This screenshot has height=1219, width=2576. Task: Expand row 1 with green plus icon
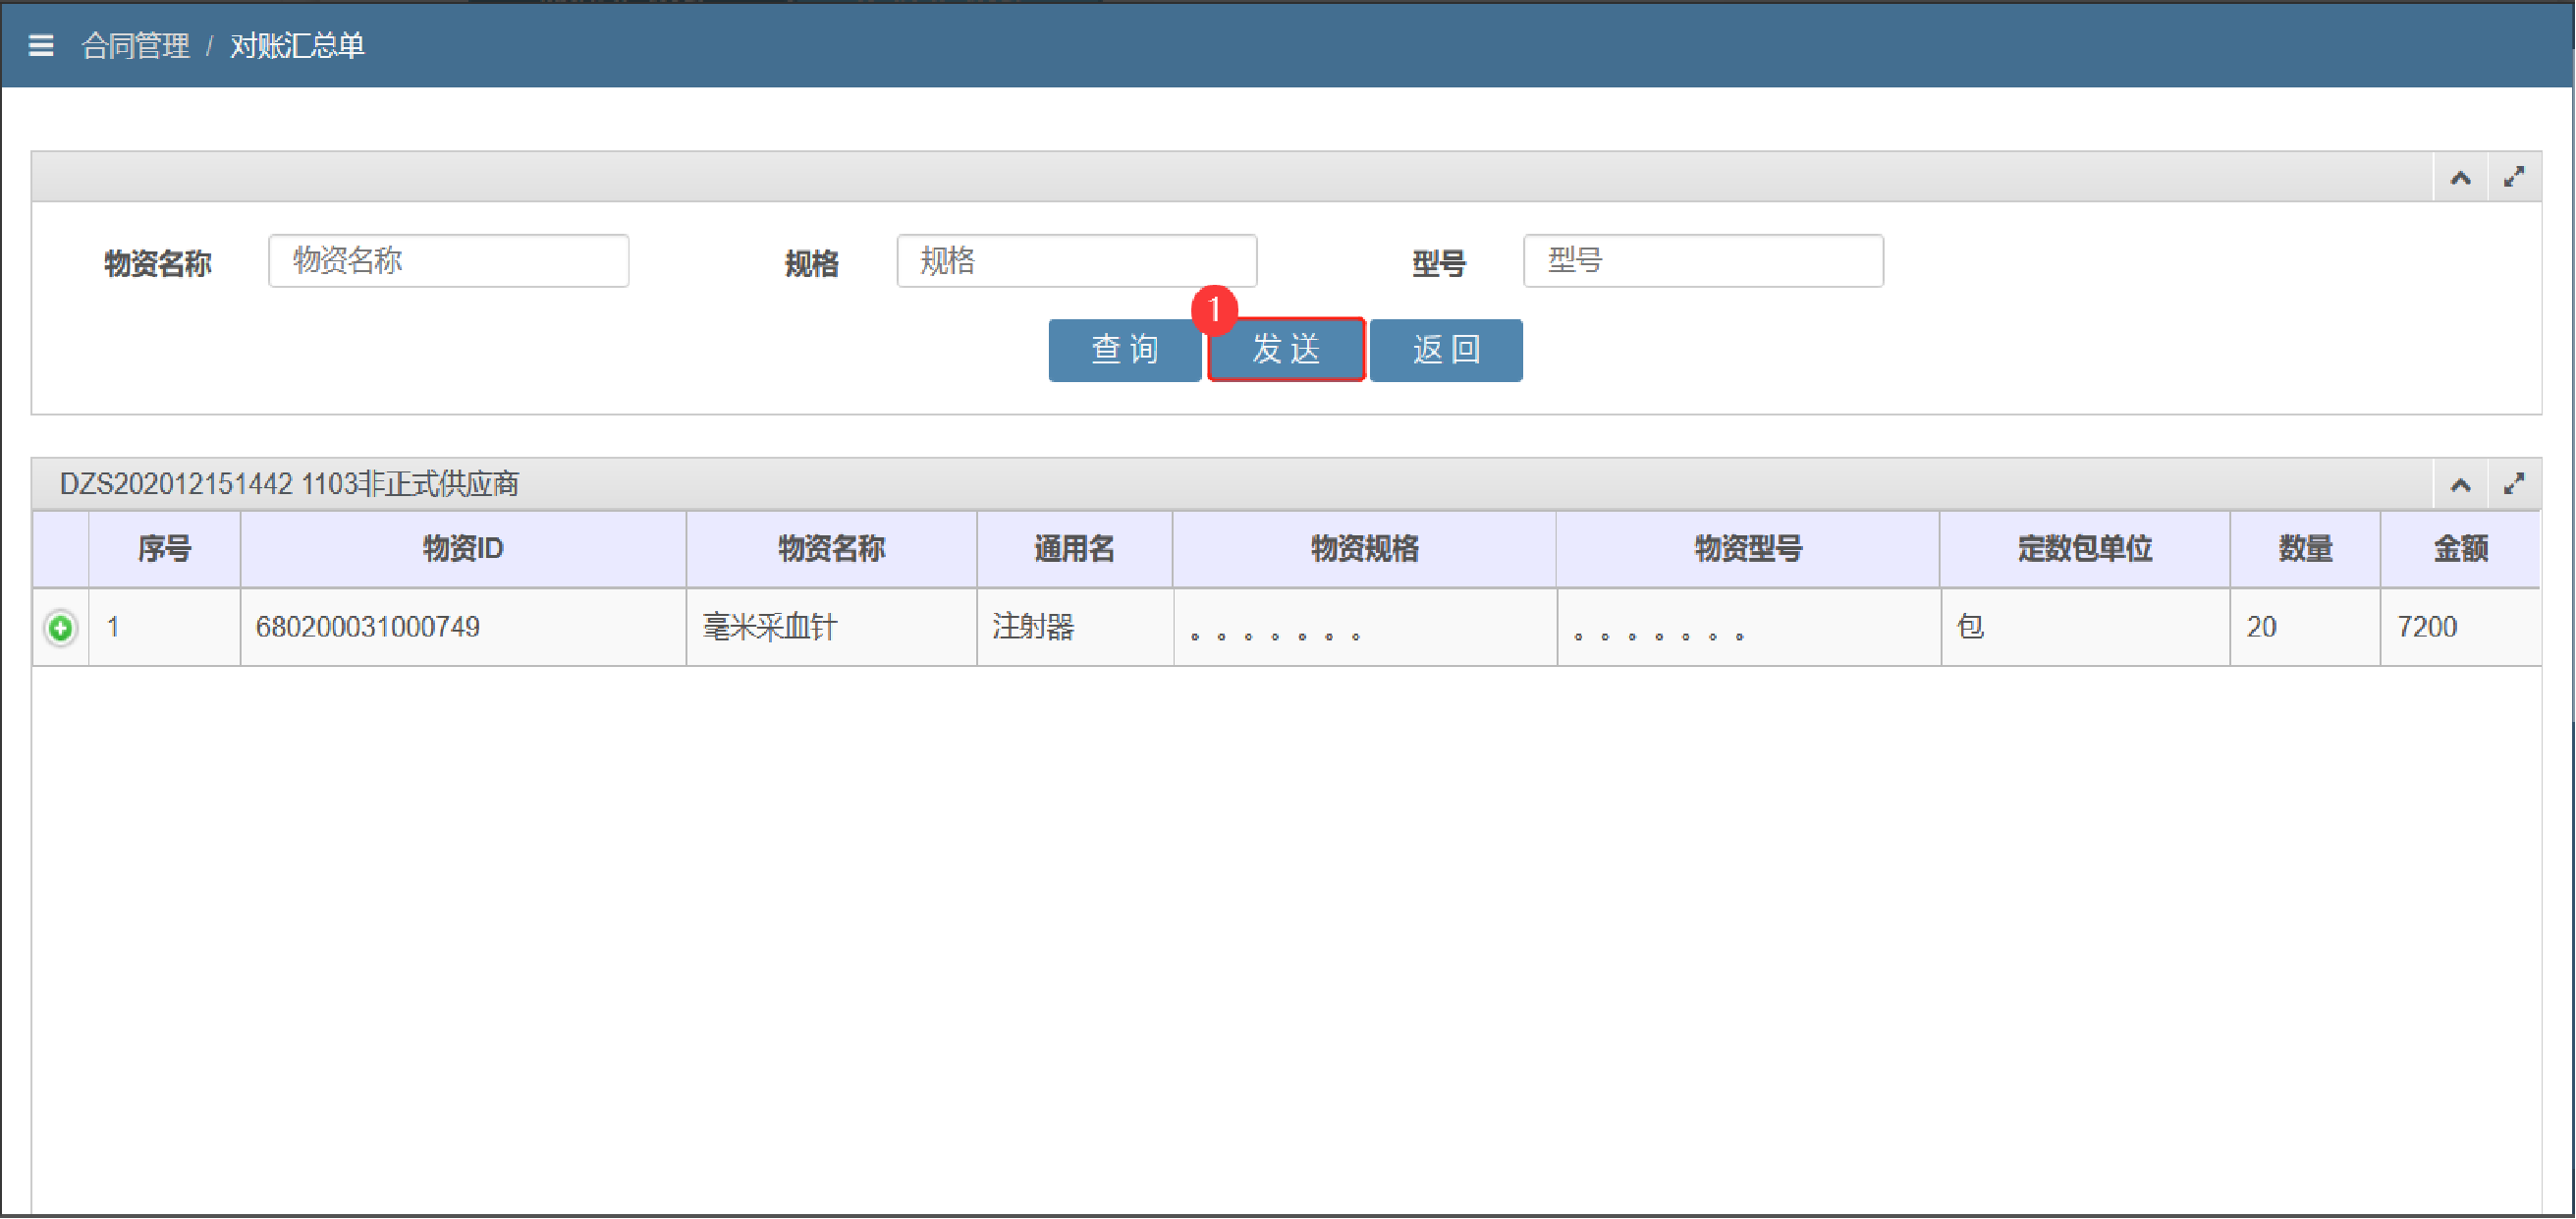point(61,628)
